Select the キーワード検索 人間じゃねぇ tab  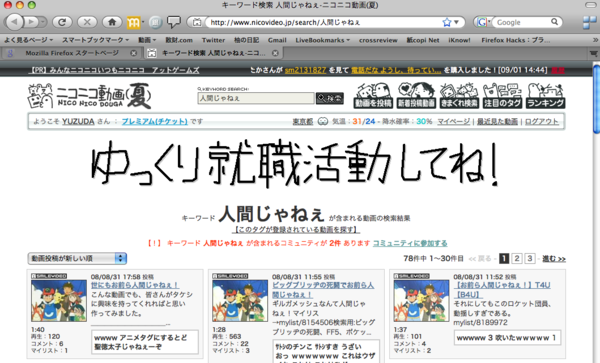213,53
